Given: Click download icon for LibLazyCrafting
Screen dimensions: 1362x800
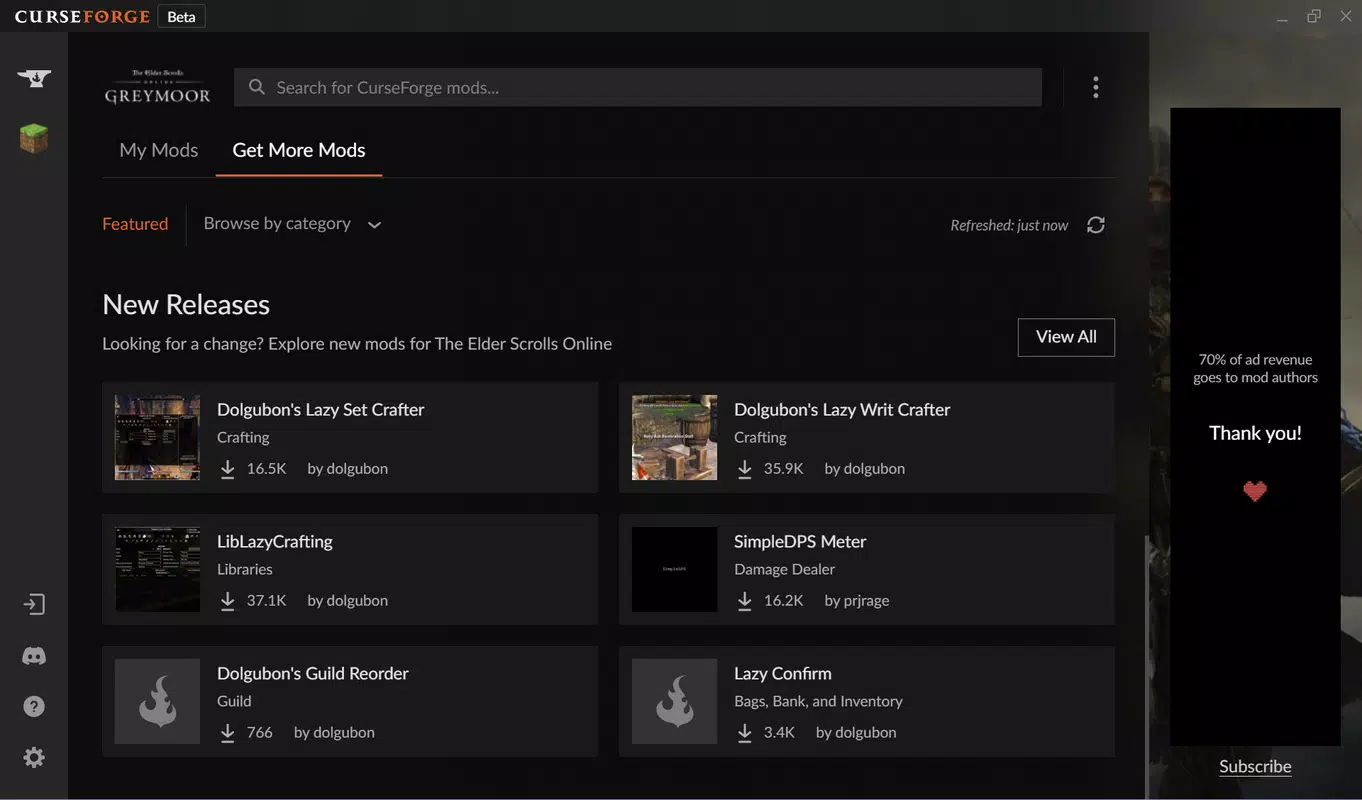Looking at the screenshot, I should pyautogui.click(x=228, y=601).
